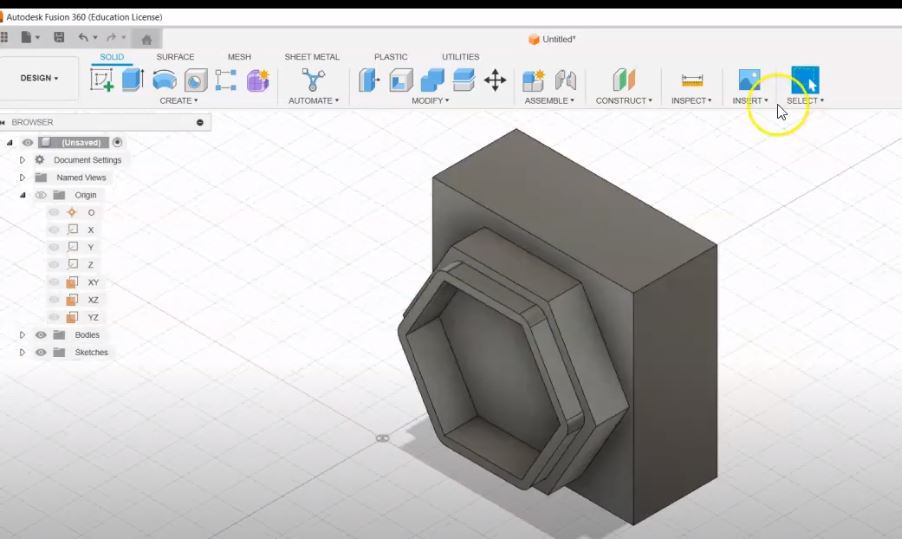Screen dimensions: 902x539
Task: Open the SHEET METAL tab
Action: tap(312, 57)
